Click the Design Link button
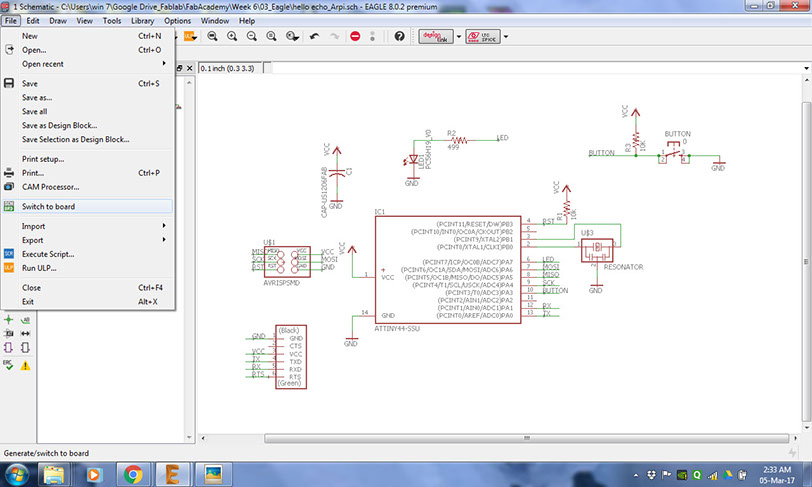The width and height of the screenshot is (812, 487). click(x=436, y=37)
